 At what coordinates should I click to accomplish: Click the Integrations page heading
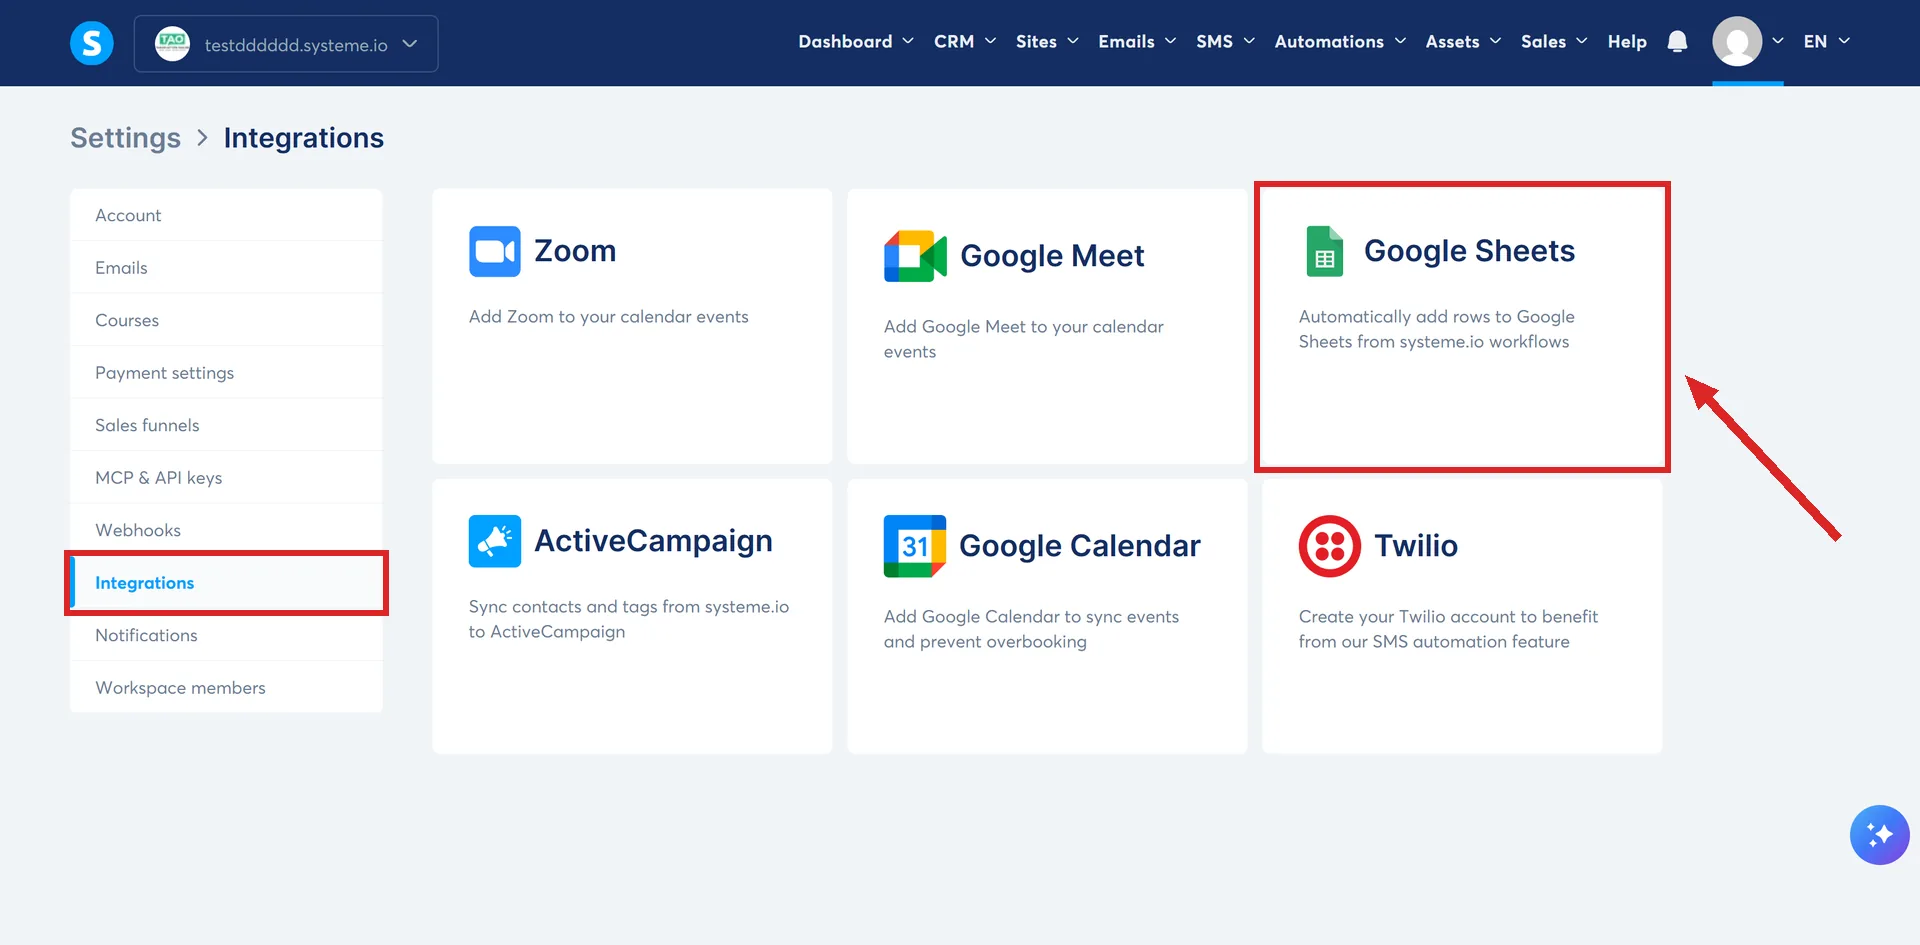click(x=304, y=138)
